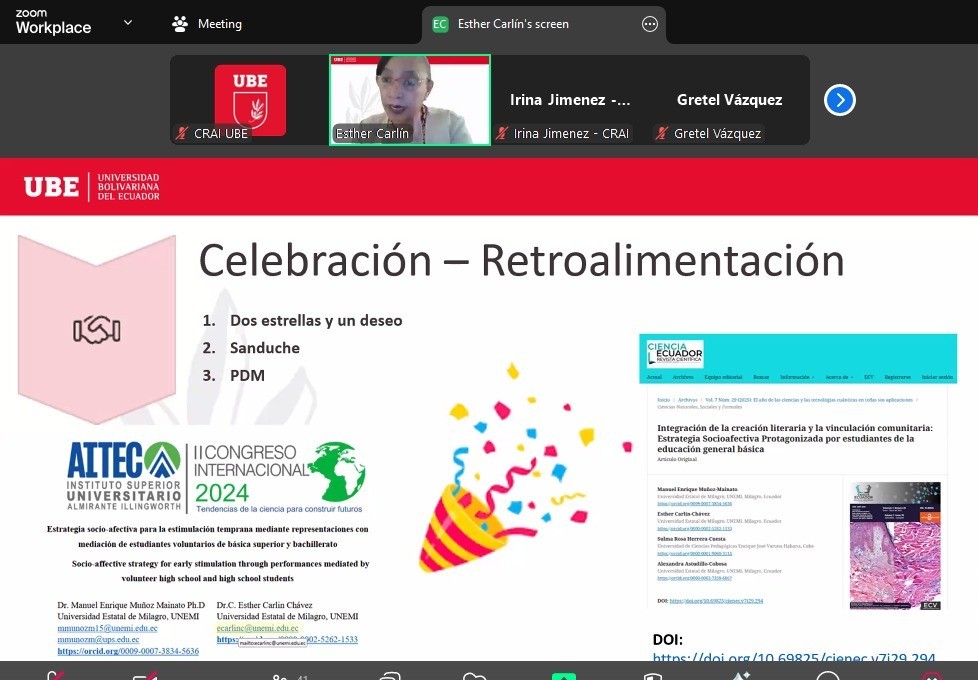Click the muted mic icon beside Gretel Vázquez

click(662, 134)
